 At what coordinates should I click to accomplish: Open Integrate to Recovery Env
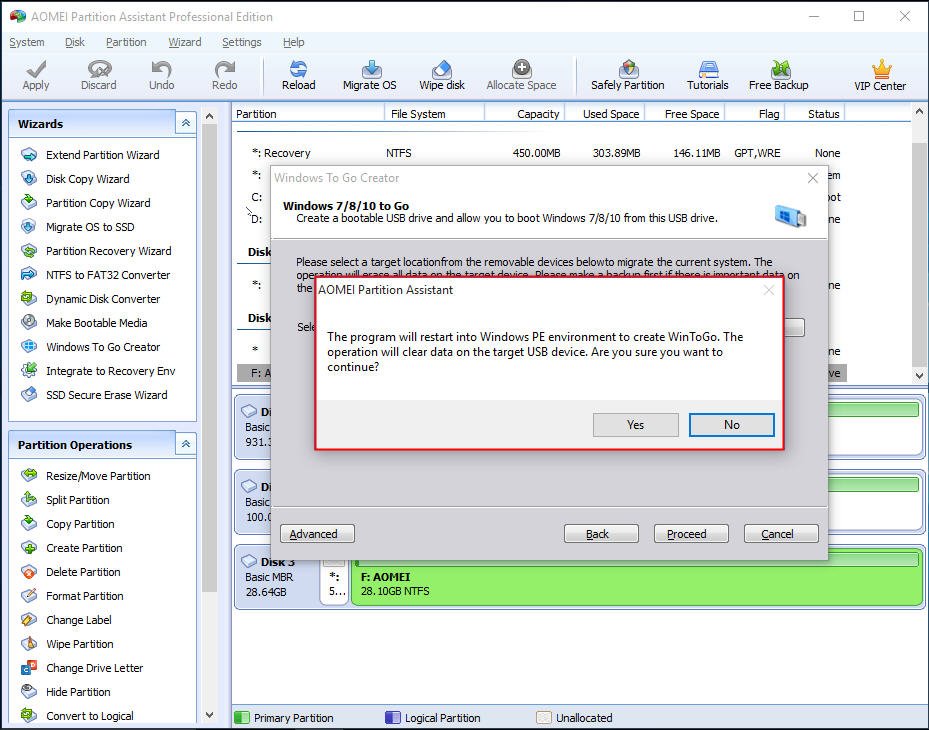(x=98, y=371)
